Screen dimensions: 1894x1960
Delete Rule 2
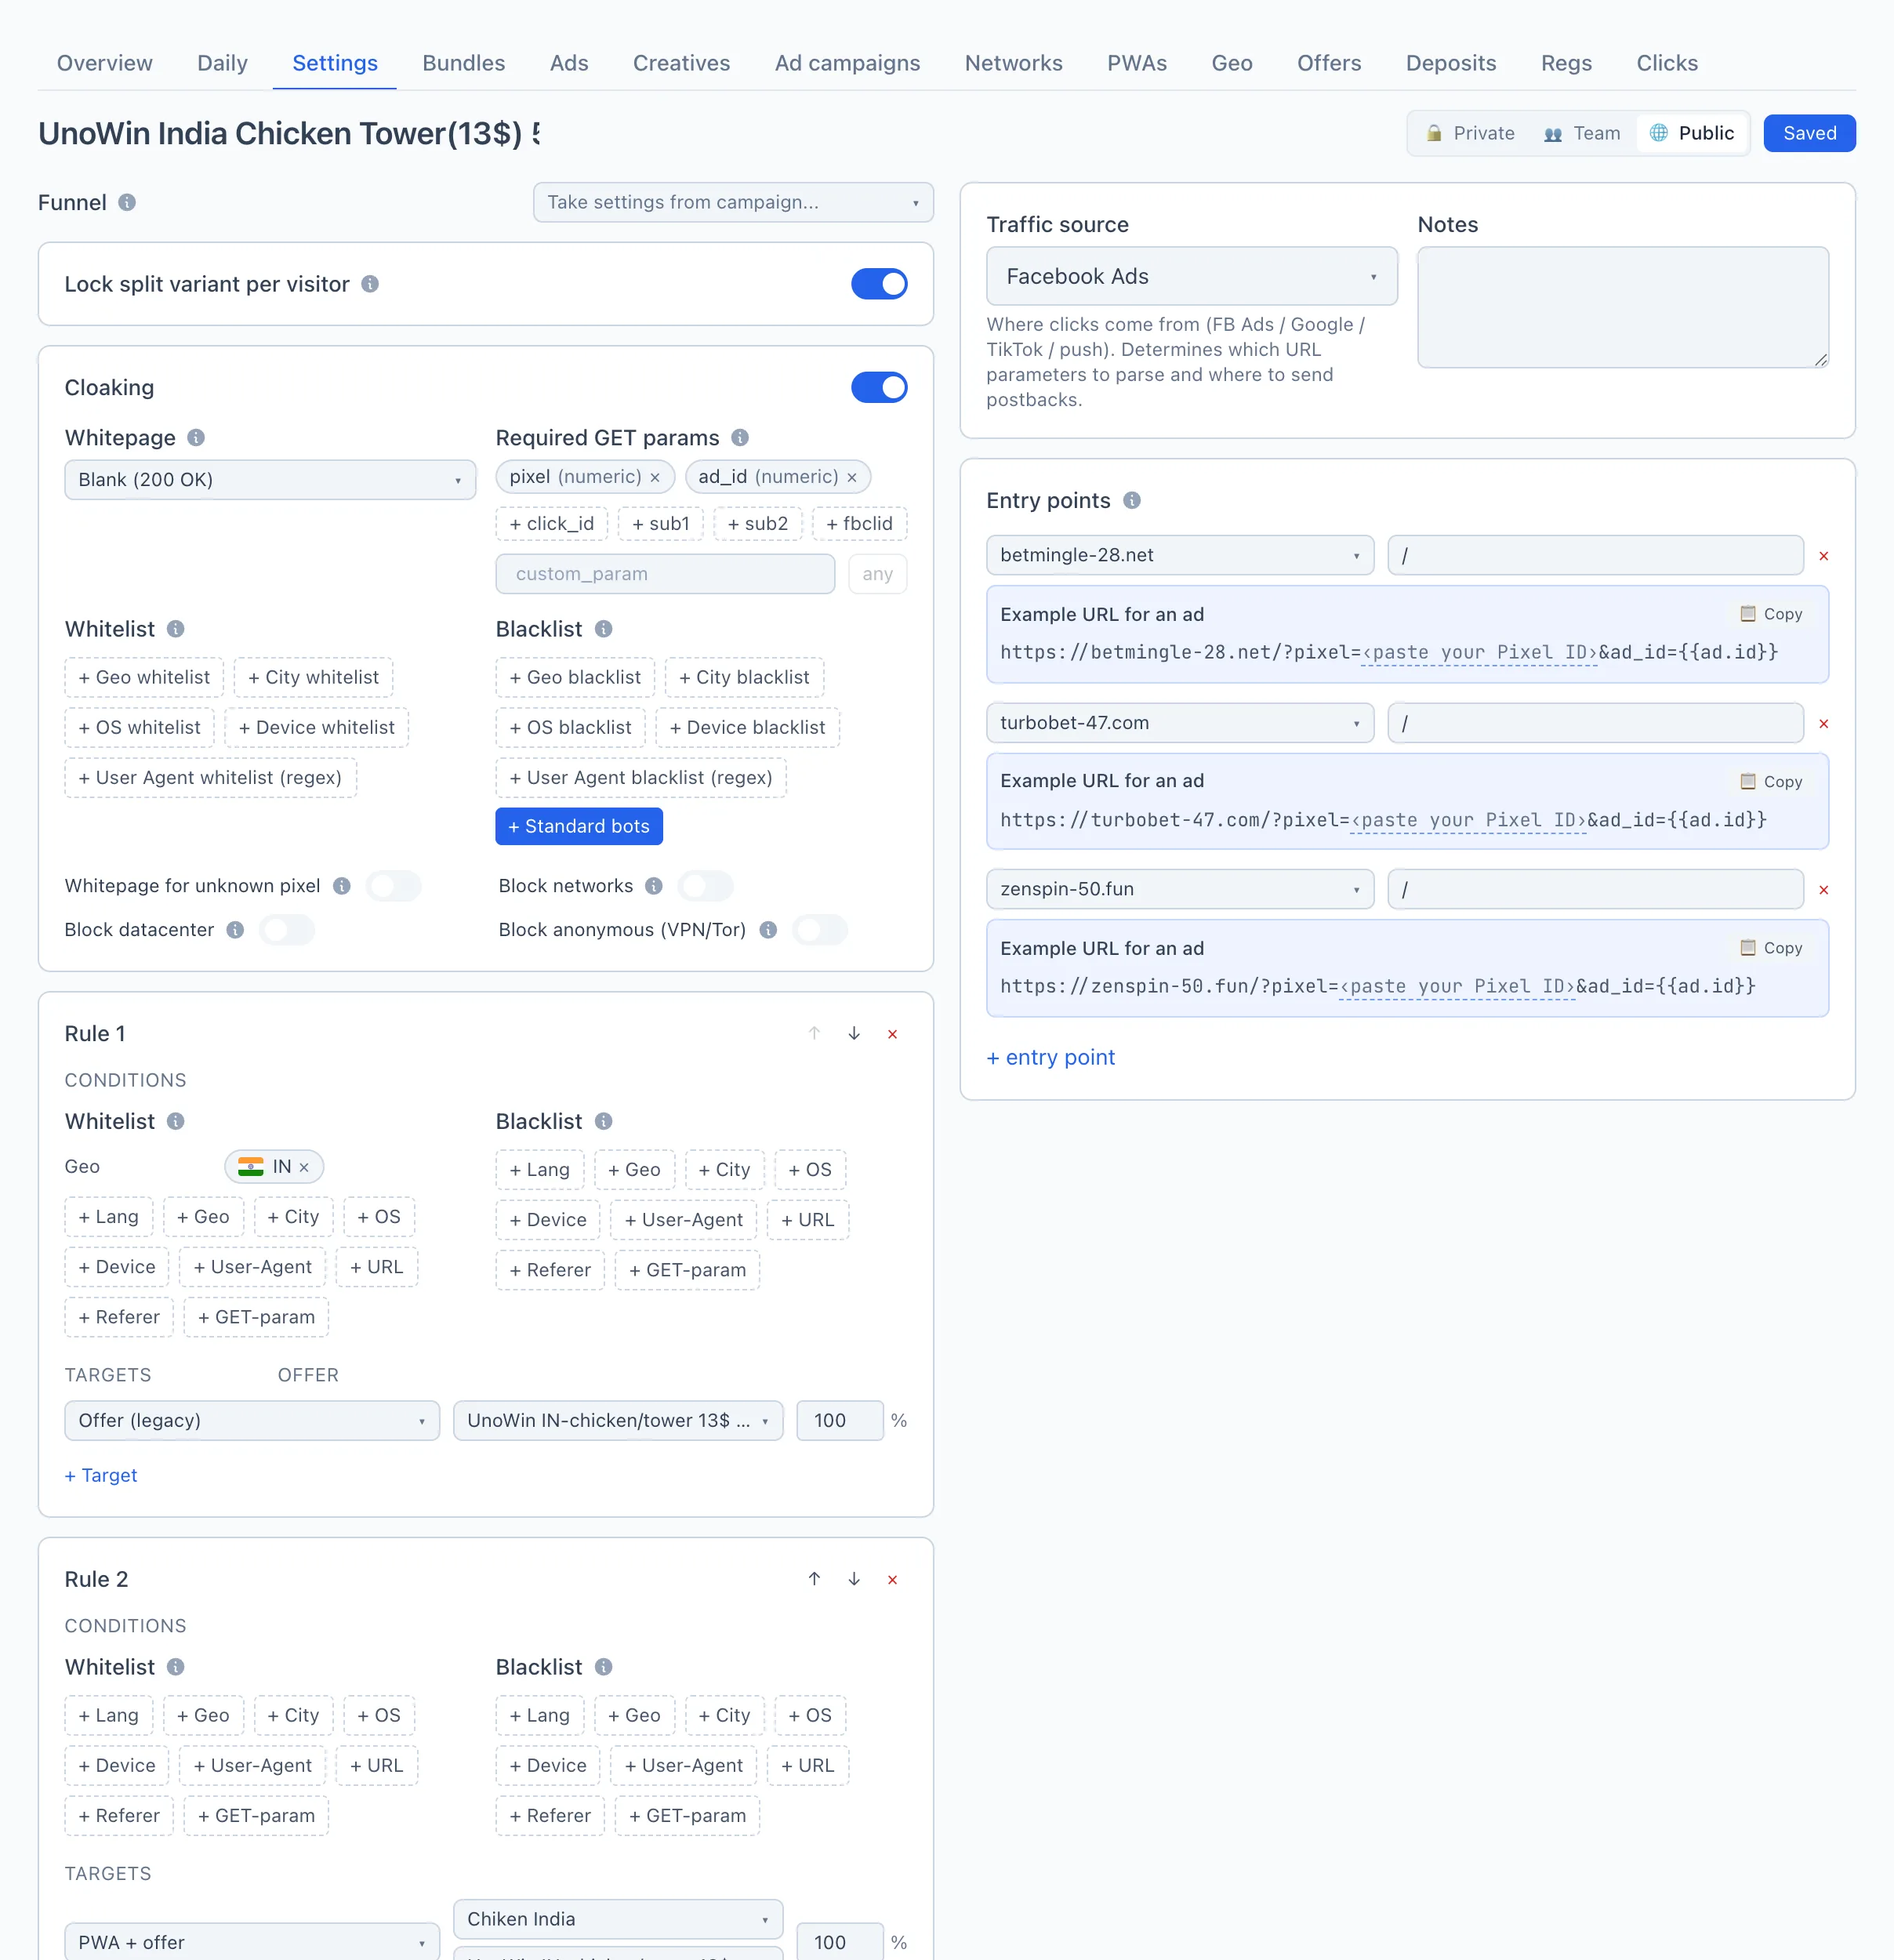pos(893,1580)
